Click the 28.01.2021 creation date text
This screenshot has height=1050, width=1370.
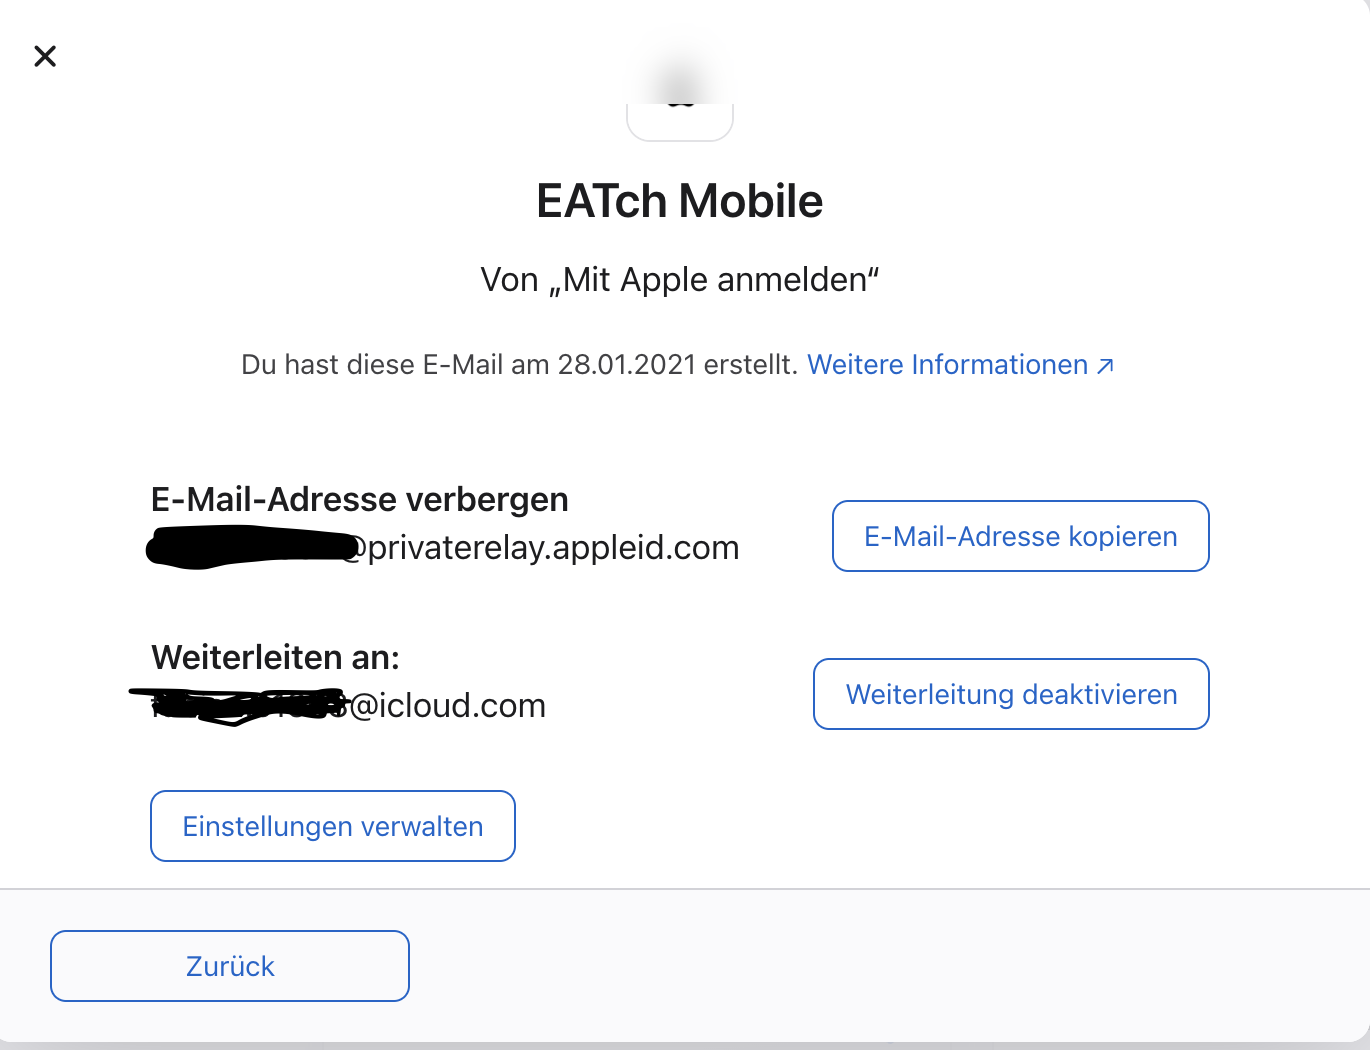[x=627, y=364]
